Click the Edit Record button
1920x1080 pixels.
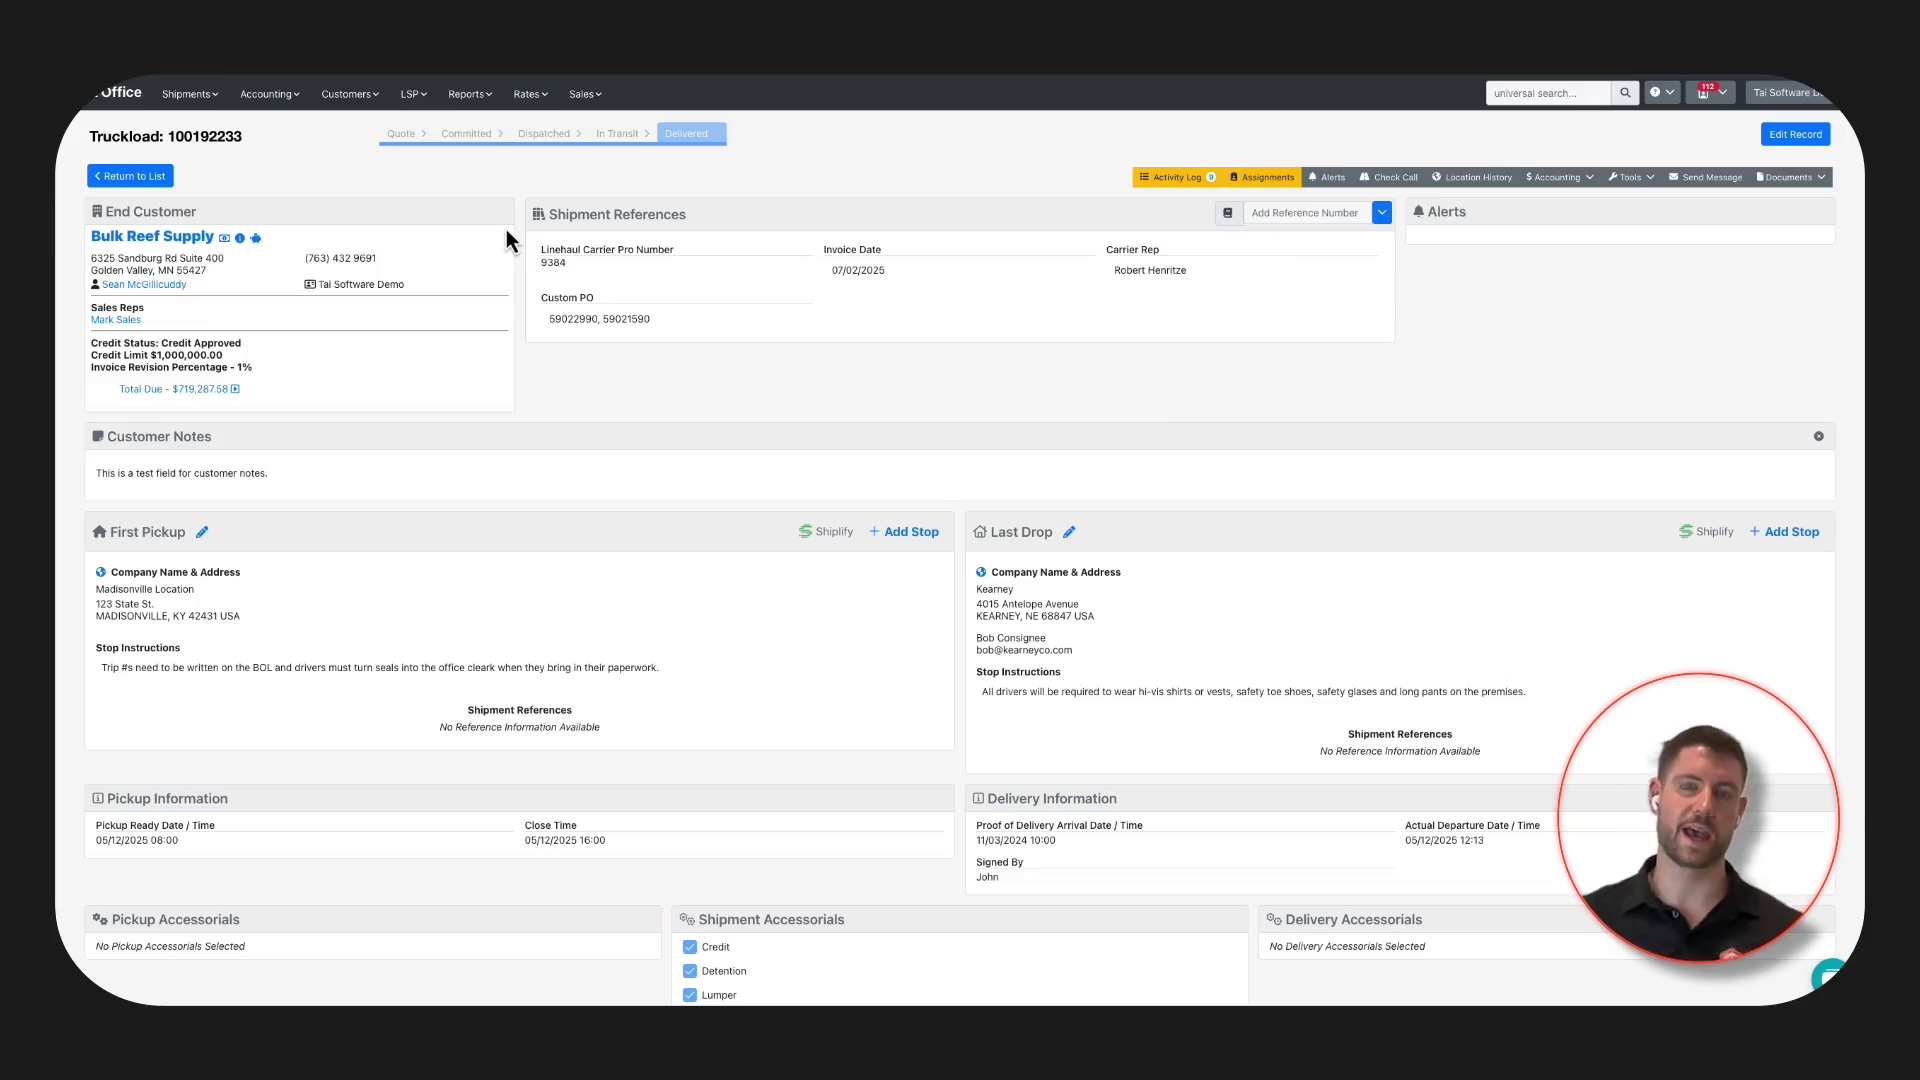pos(1795,134)
